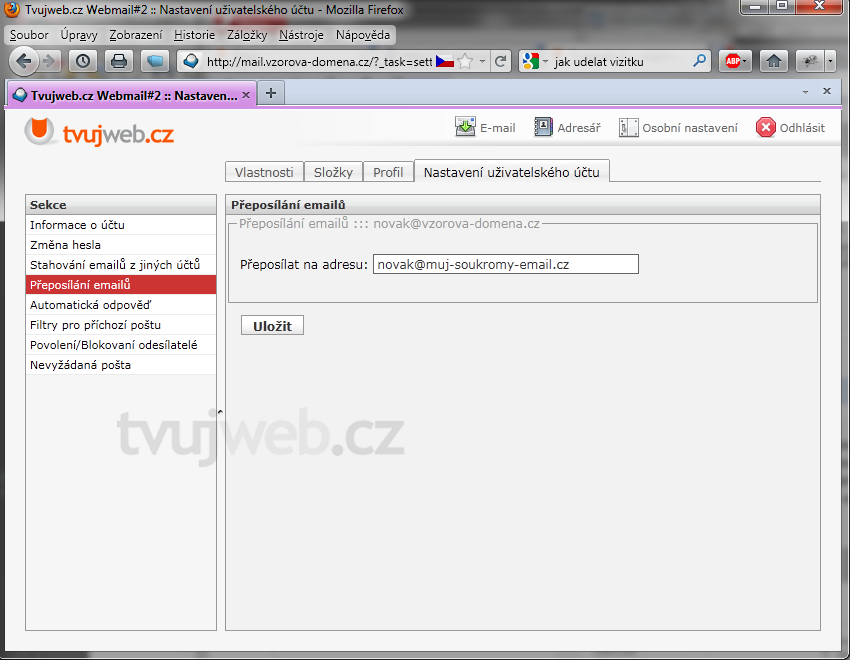Open E-mail inbox in webmail header
This screenshot has width=850, height=660.
point(485,128)
